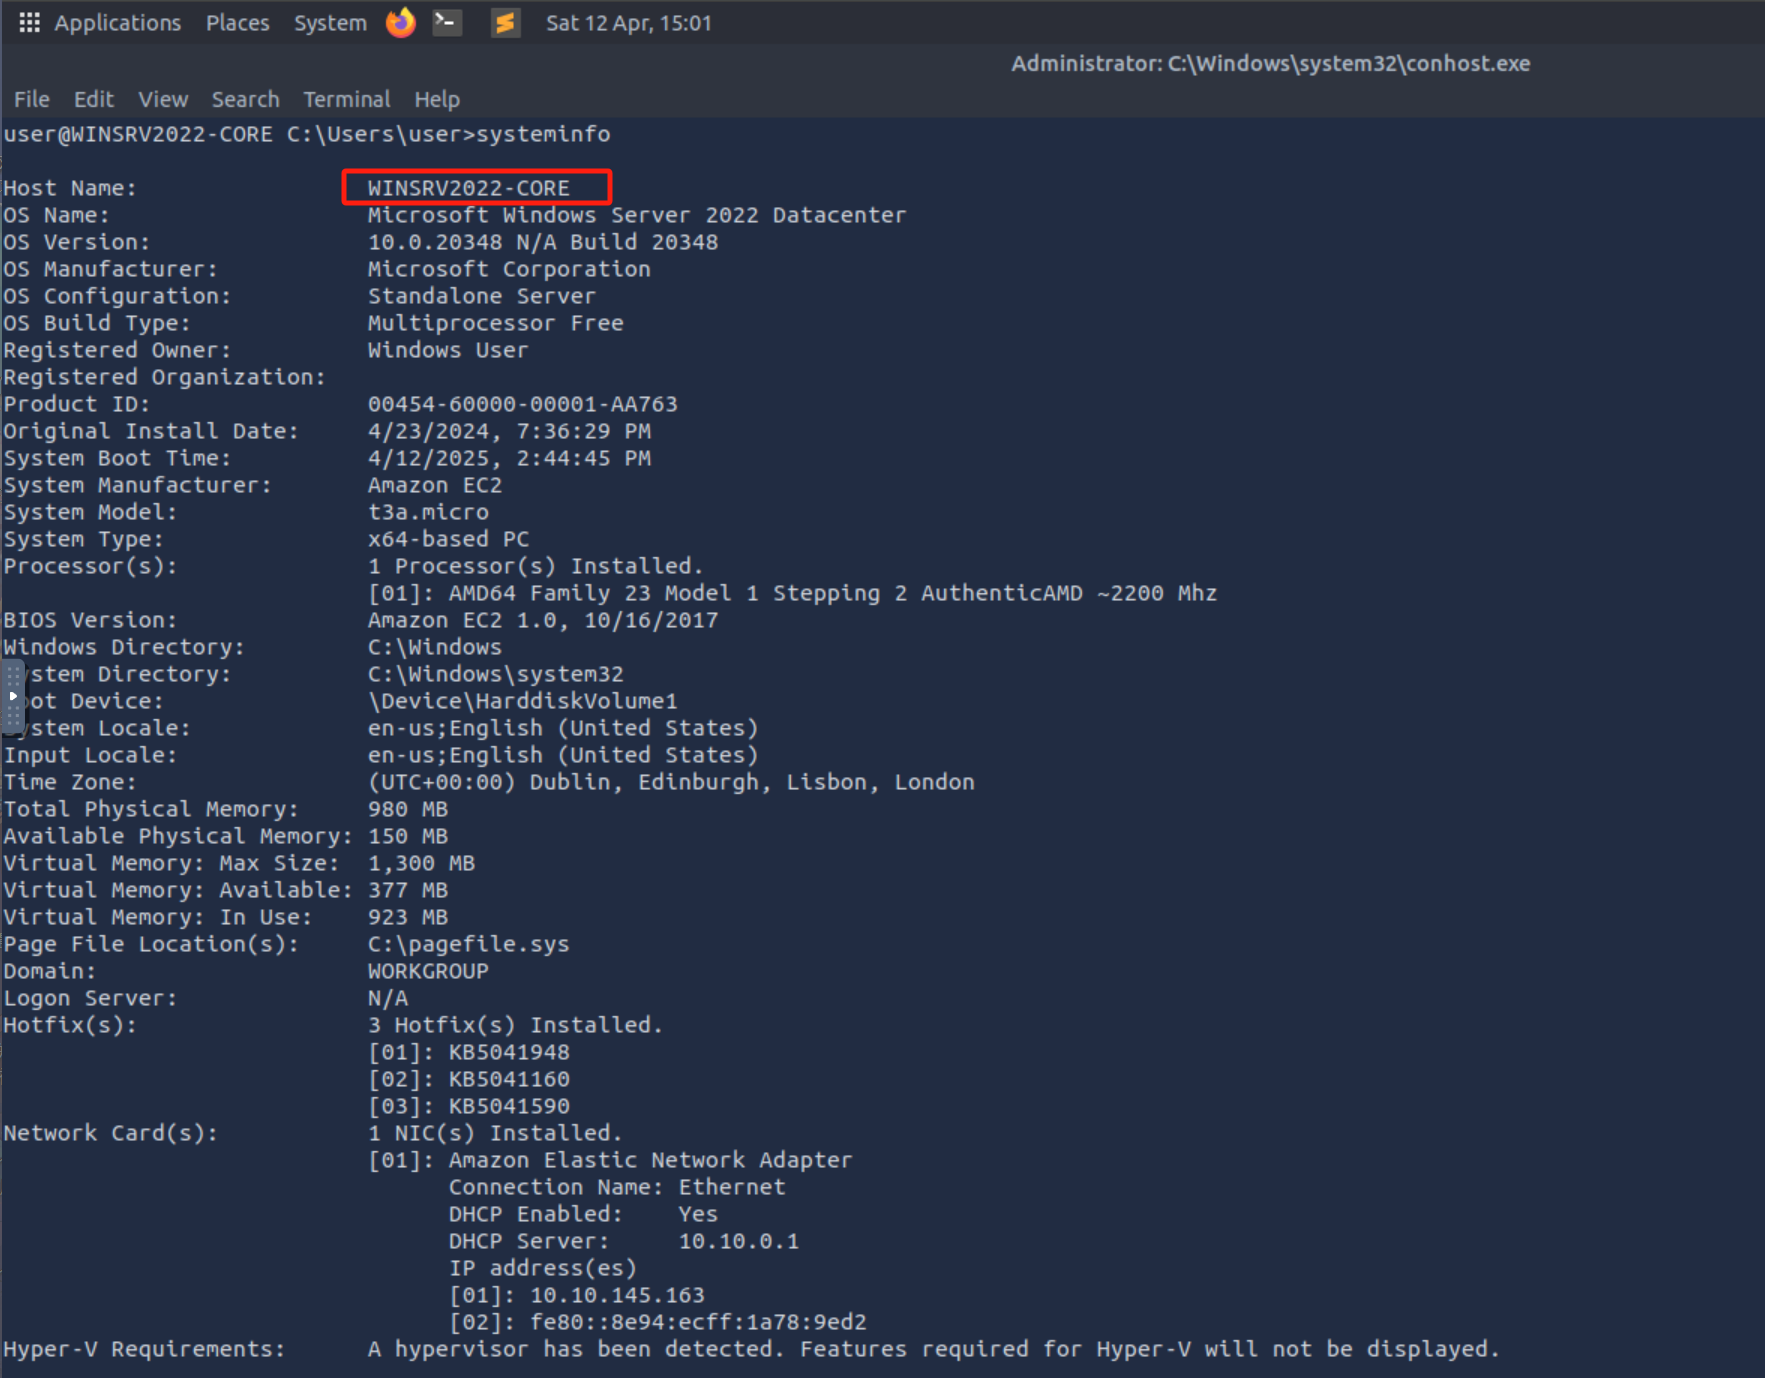Click boot device \Device\HarddiskVolume1
This screenshot has width=1765, height=1378.
click(x=522, y=701)
